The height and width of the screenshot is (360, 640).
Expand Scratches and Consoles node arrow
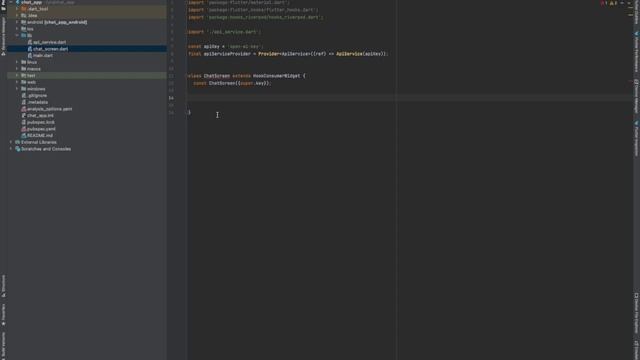point(11,149)
